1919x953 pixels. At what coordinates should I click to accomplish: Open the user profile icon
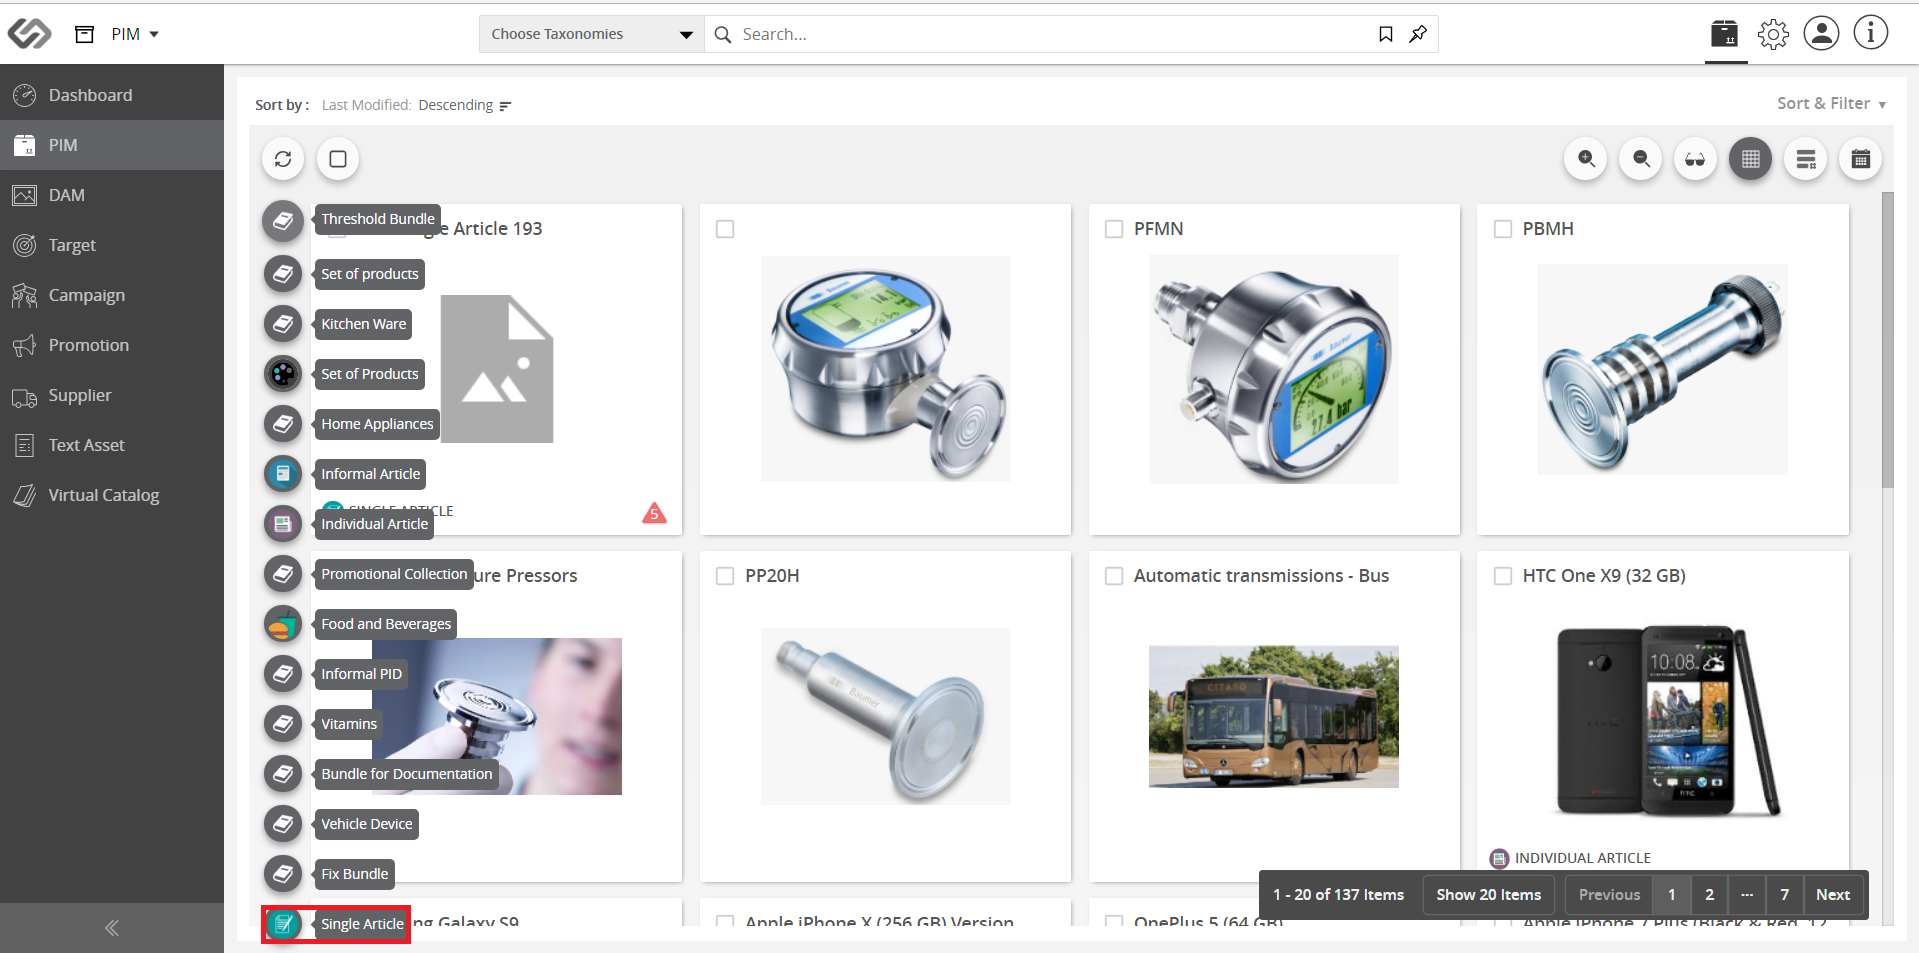coord(1821,33)
